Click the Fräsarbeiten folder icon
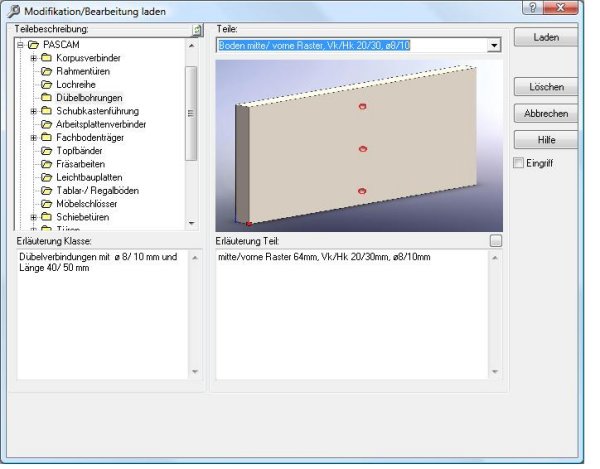 (47, 164)
